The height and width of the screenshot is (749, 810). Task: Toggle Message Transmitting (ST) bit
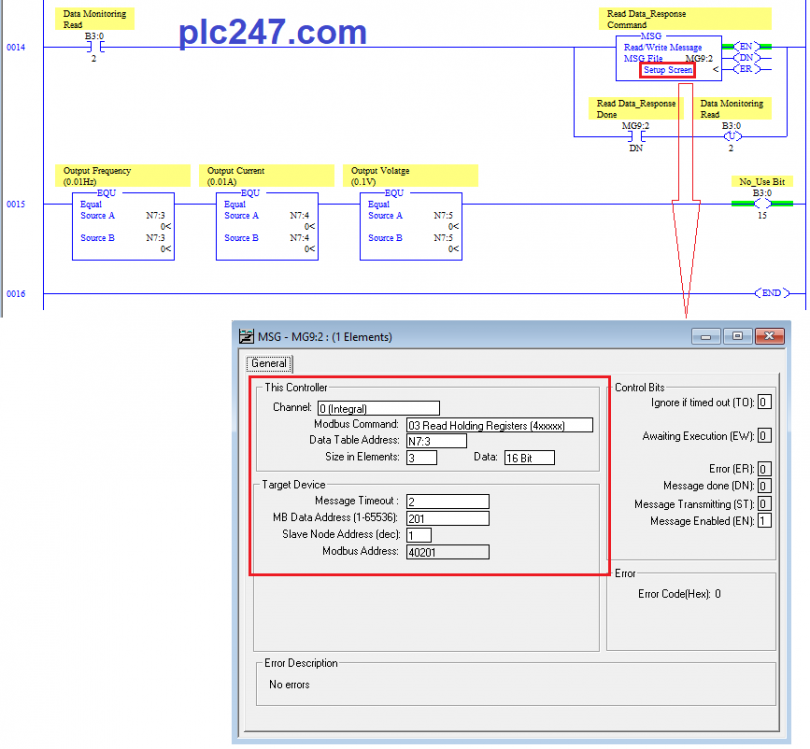pos(764,504)
